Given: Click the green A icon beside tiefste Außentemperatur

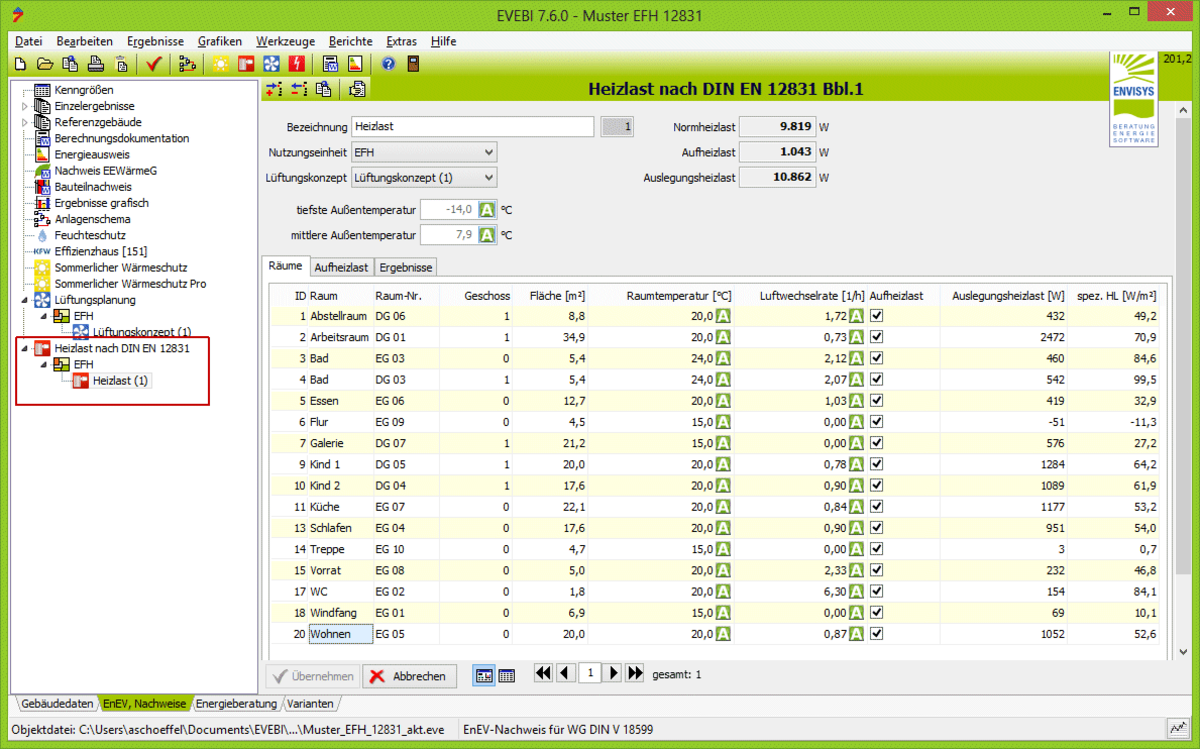Looking at the screenshot, I should click(486, 209).
